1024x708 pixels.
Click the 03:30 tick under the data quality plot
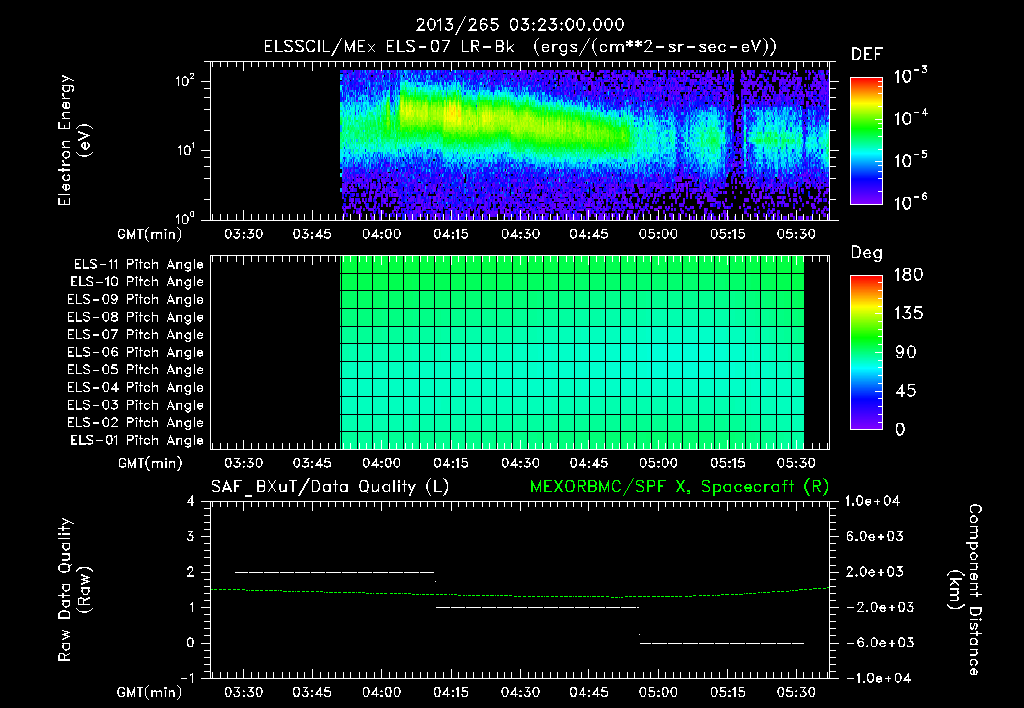pyautogui.click(x=244, y=692)
